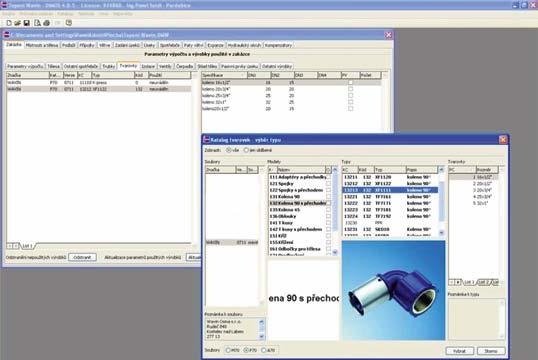Close the Katalog tvarovek dialog
538x360 pixels.
(x=503, y=139)
